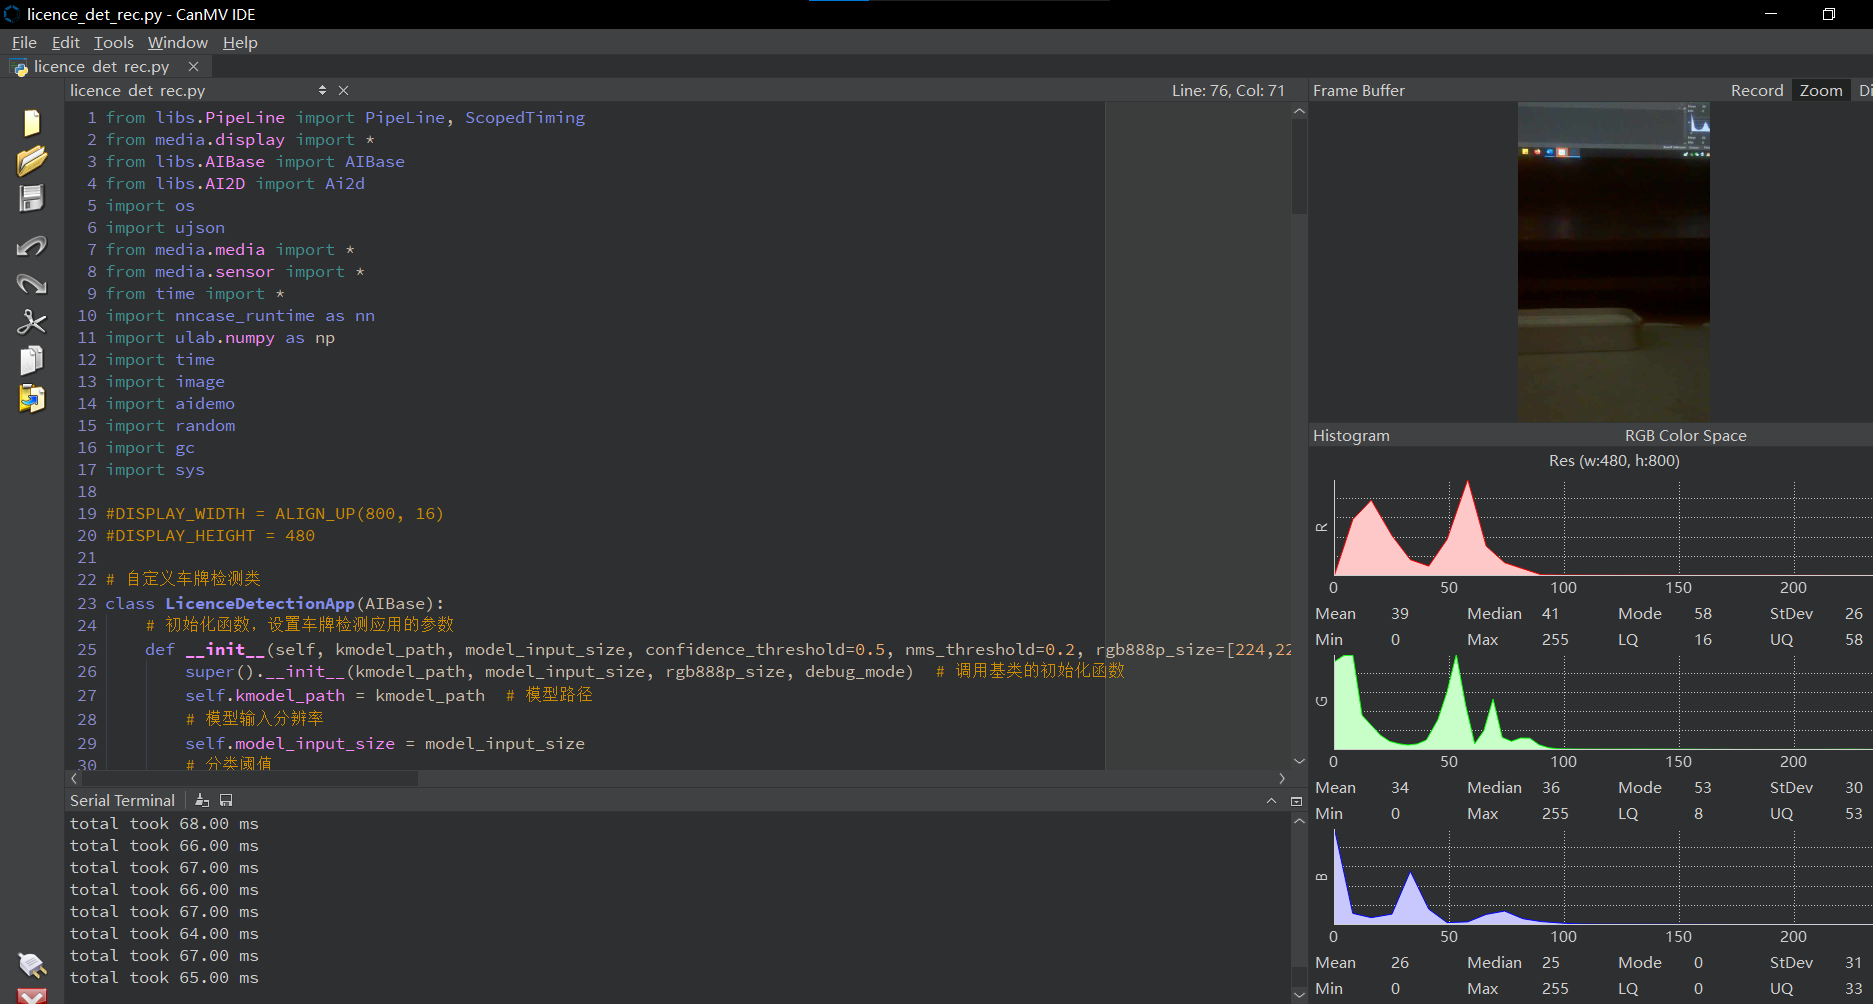Clear the Serial Terminal output

coord(202,800)
